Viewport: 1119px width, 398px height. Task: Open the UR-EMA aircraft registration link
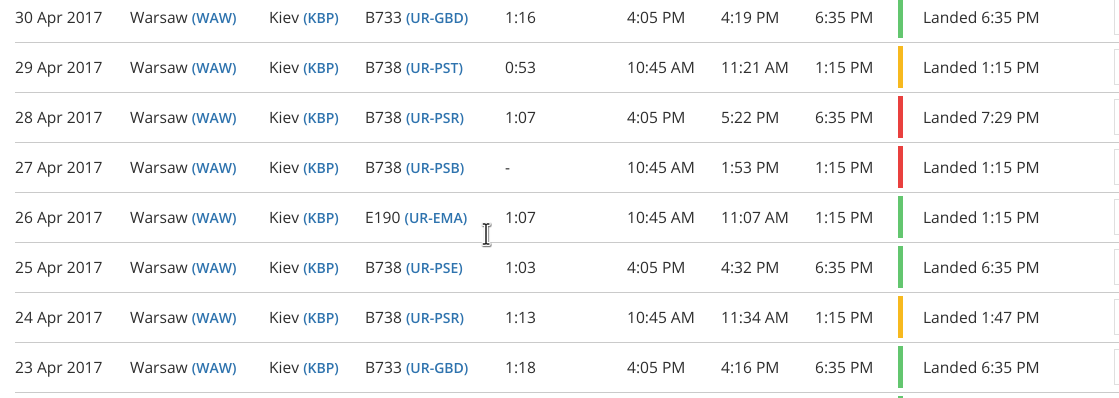(x=435, y=218)
